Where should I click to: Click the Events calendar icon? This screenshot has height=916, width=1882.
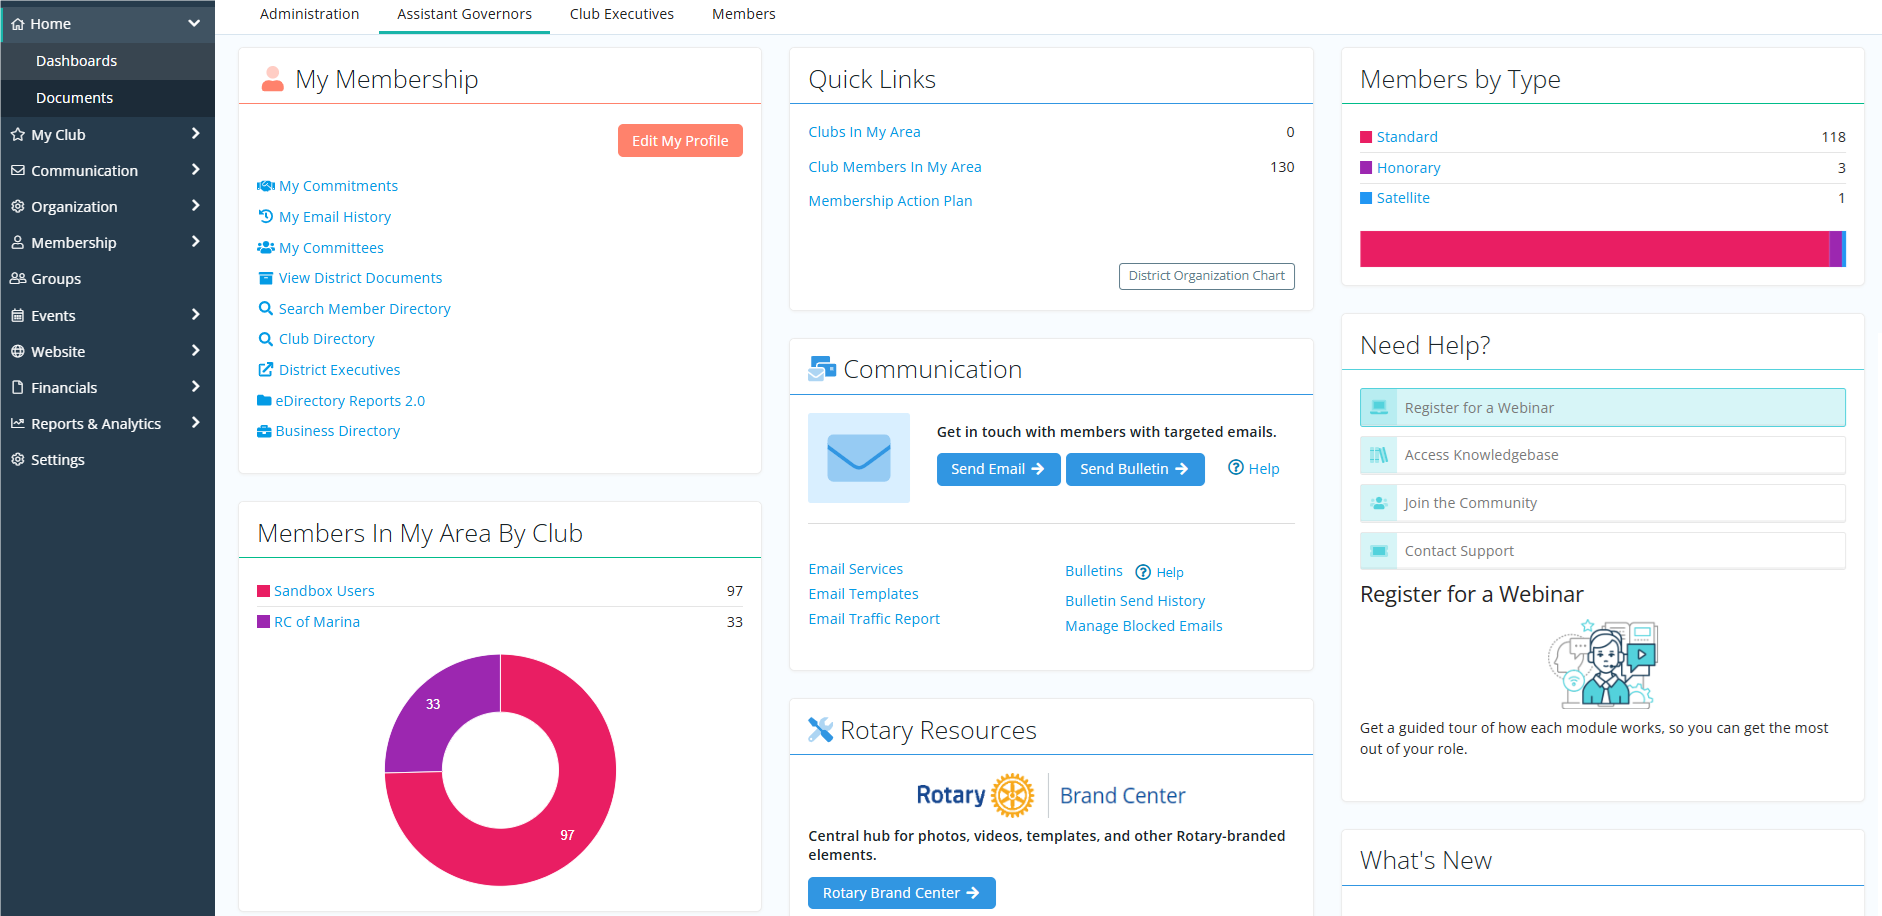tap(18, 316)
